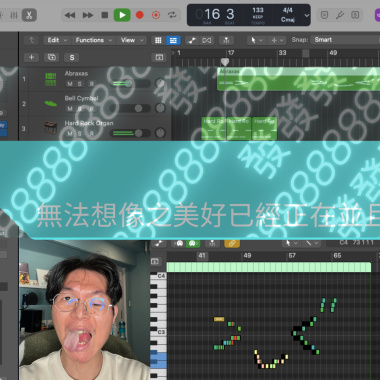Record-enable the Abraxas track

click(x=92, y=84)
